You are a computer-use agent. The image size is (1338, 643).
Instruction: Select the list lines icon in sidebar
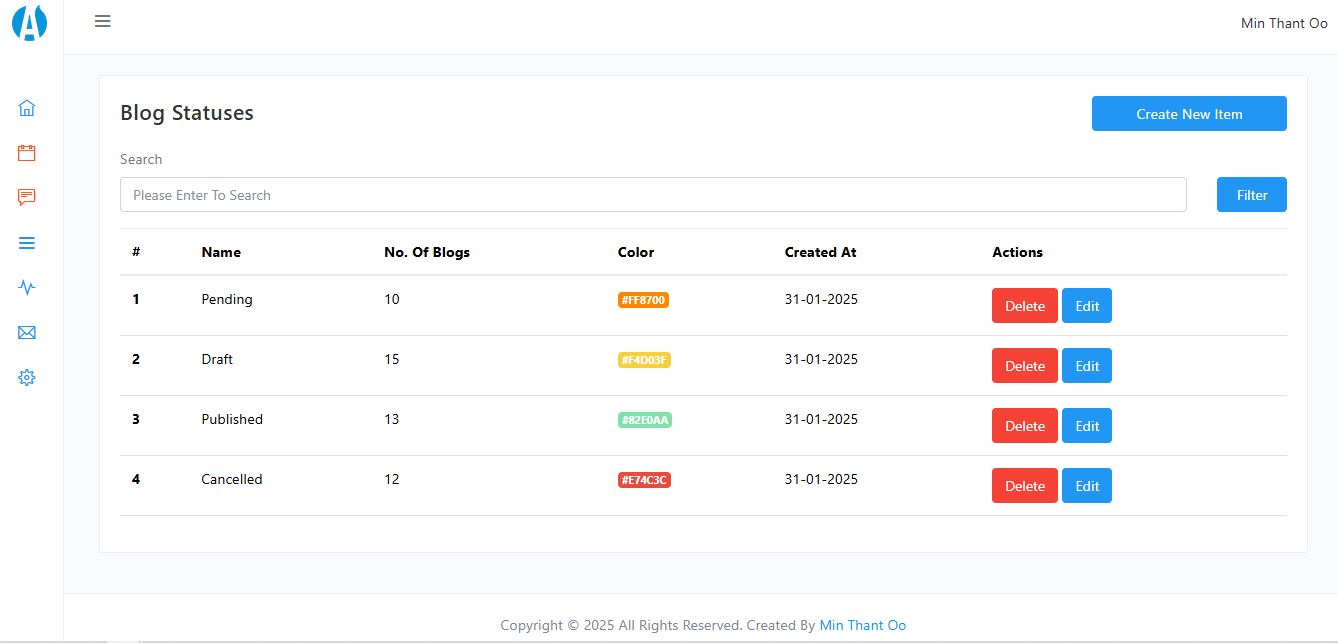point(27,243)
